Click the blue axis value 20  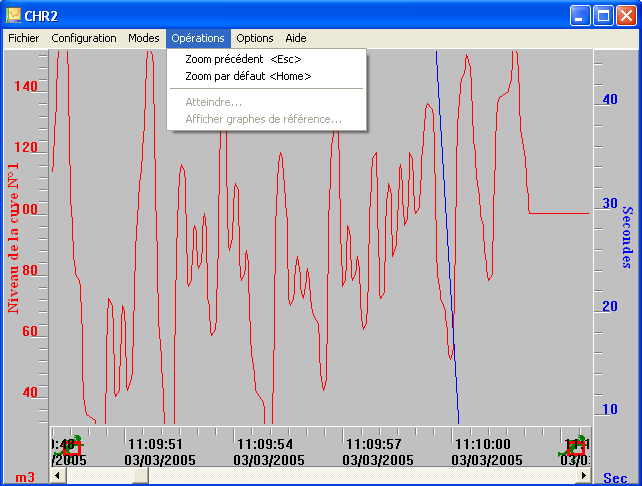point(610,306)
